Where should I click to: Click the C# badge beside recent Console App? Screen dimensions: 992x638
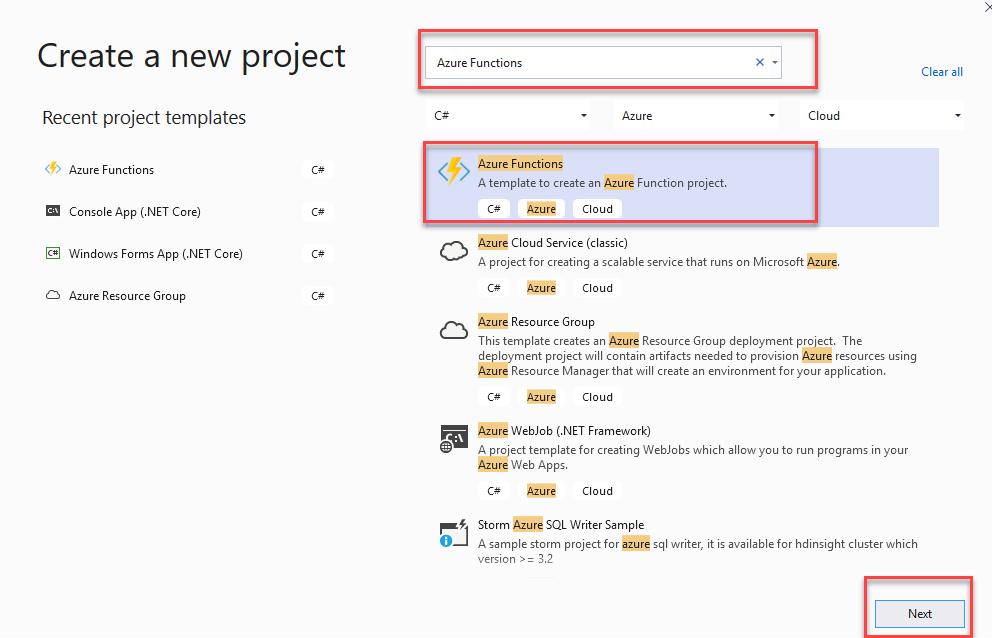[318, 211]
